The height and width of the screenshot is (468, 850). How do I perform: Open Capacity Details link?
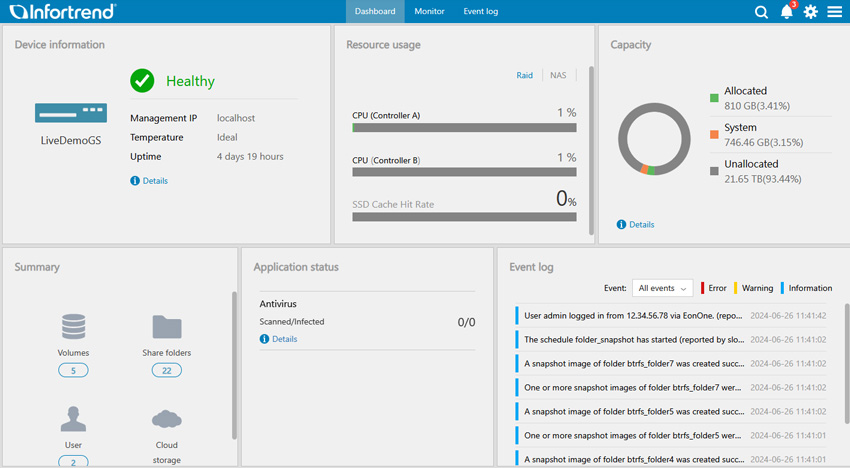point(642,225)
